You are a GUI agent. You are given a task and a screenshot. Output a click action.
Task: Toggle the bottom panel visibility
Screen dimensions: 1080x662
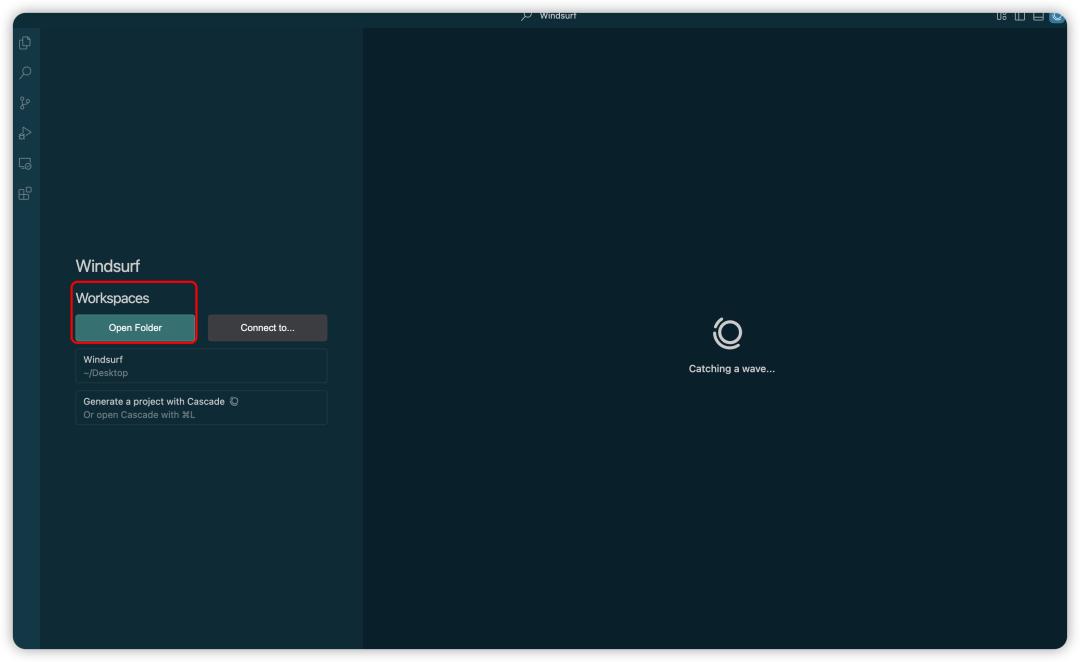[x=1040, y=15]
